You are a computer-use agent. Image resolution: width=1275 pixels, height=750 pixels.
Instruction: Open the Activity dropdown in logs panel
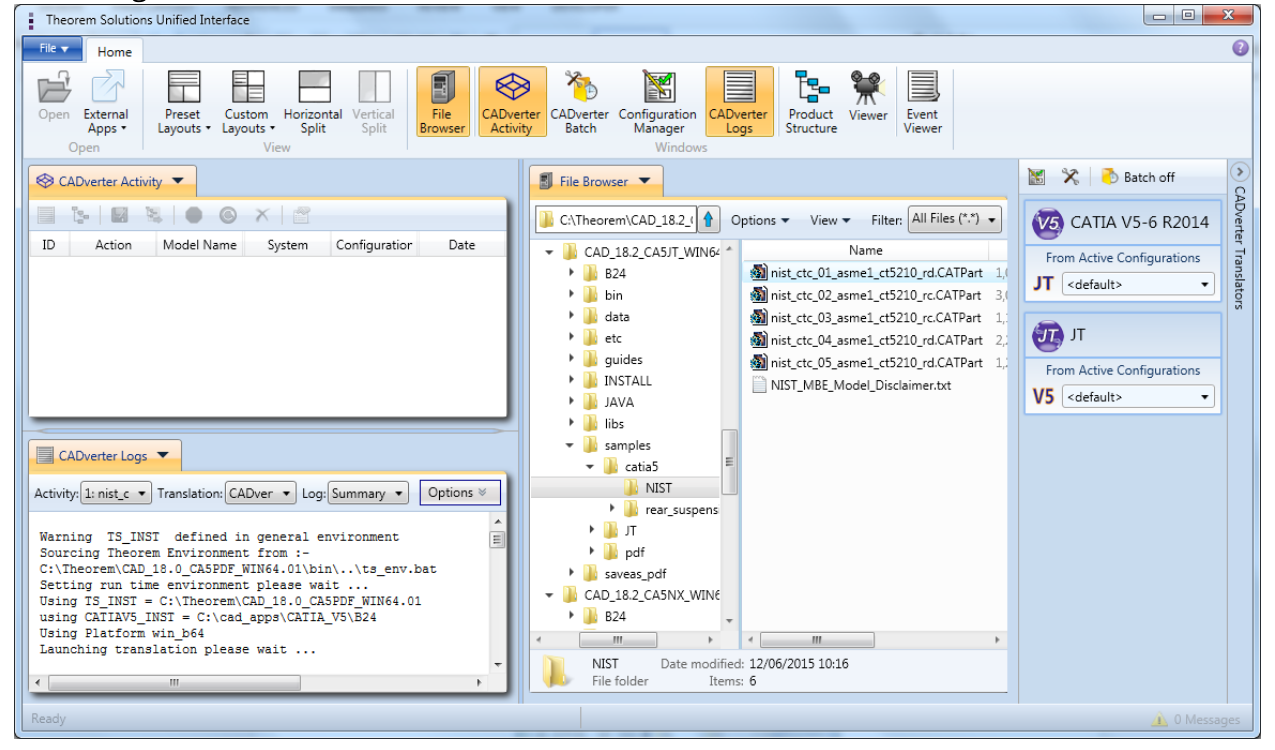point(116,493)
